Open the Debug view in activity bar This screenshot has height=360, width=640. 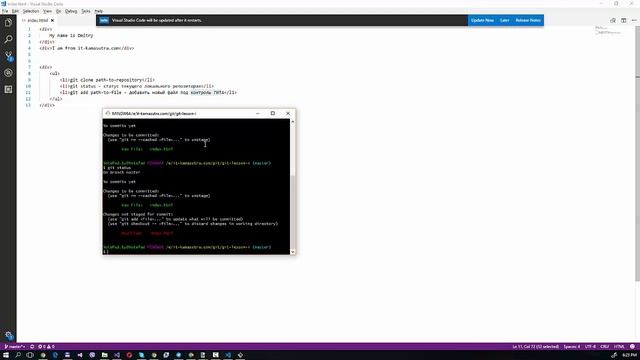[x=8, y=73]
